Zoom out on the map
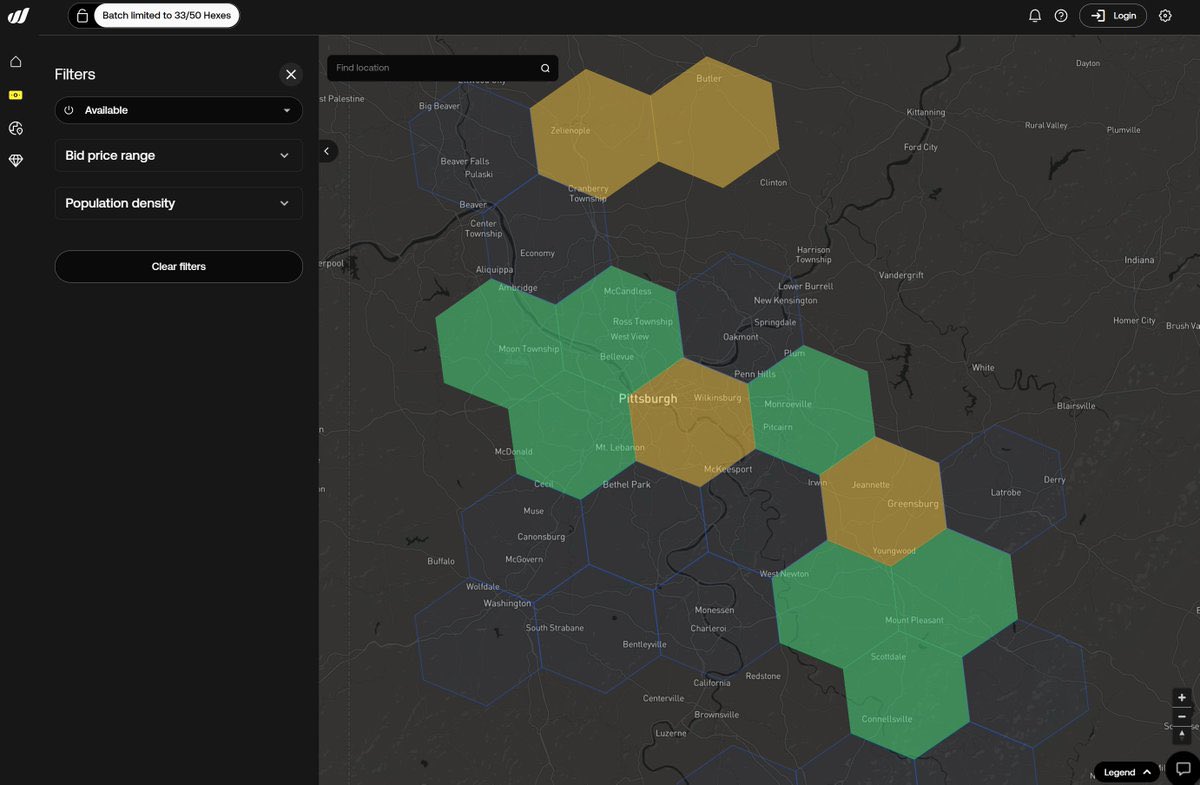The width and height of the screenshot is (1200, 785). [x=1182, y=716]
